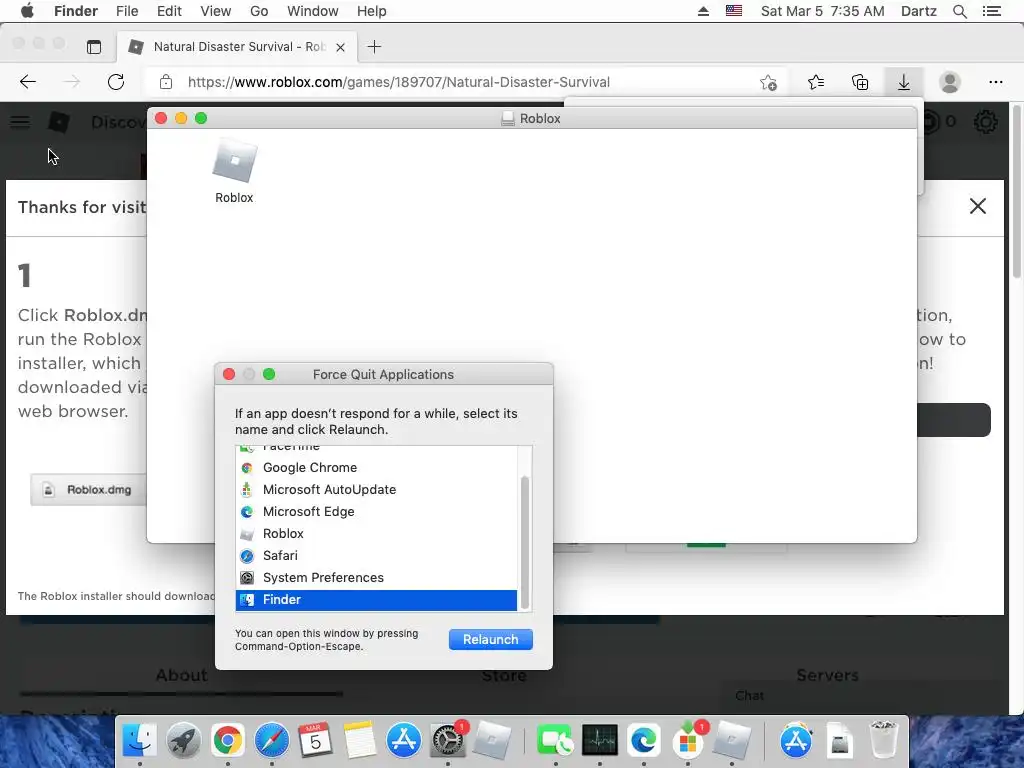Viewport: 1024px width, 768px height.
Task: Select the Natural Disaster Survival tab
Action: pyautogui.click(x=235, y=47)
